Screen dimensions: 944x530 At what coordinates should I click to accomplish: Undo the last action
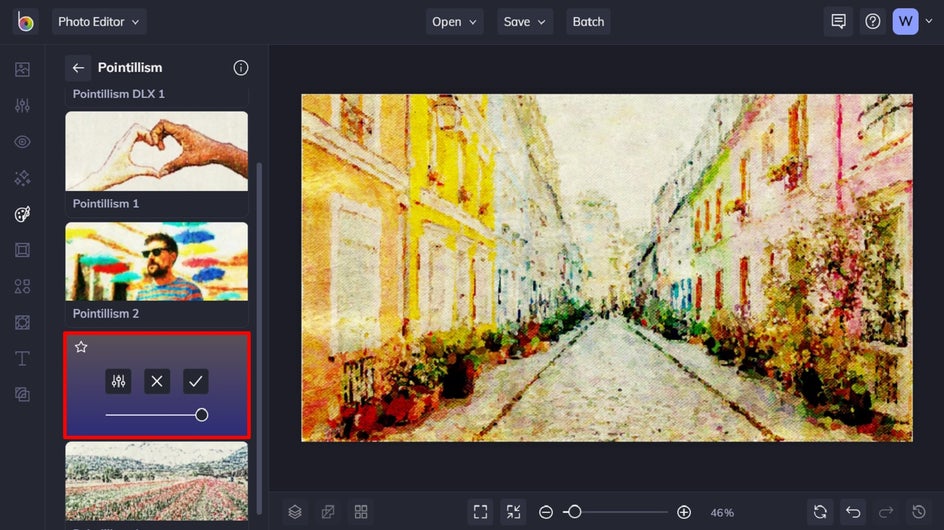pyautogui.click(x=853, y=512)
